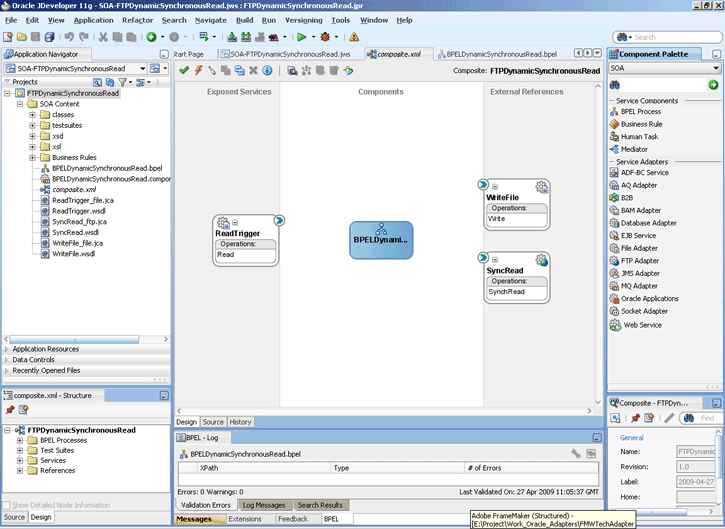Pick the FTP Adapter from palette

click(x=639, y=261)
